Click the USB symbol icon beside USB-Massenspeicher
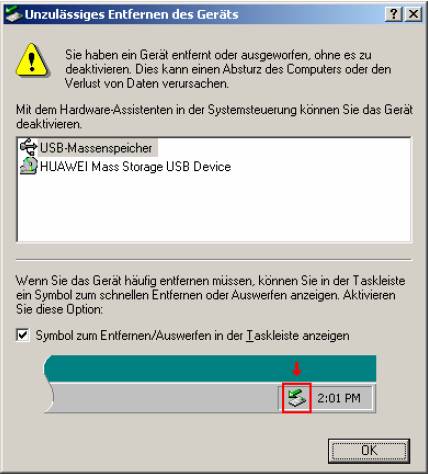 pyautogui.click(x=28, y=147)
